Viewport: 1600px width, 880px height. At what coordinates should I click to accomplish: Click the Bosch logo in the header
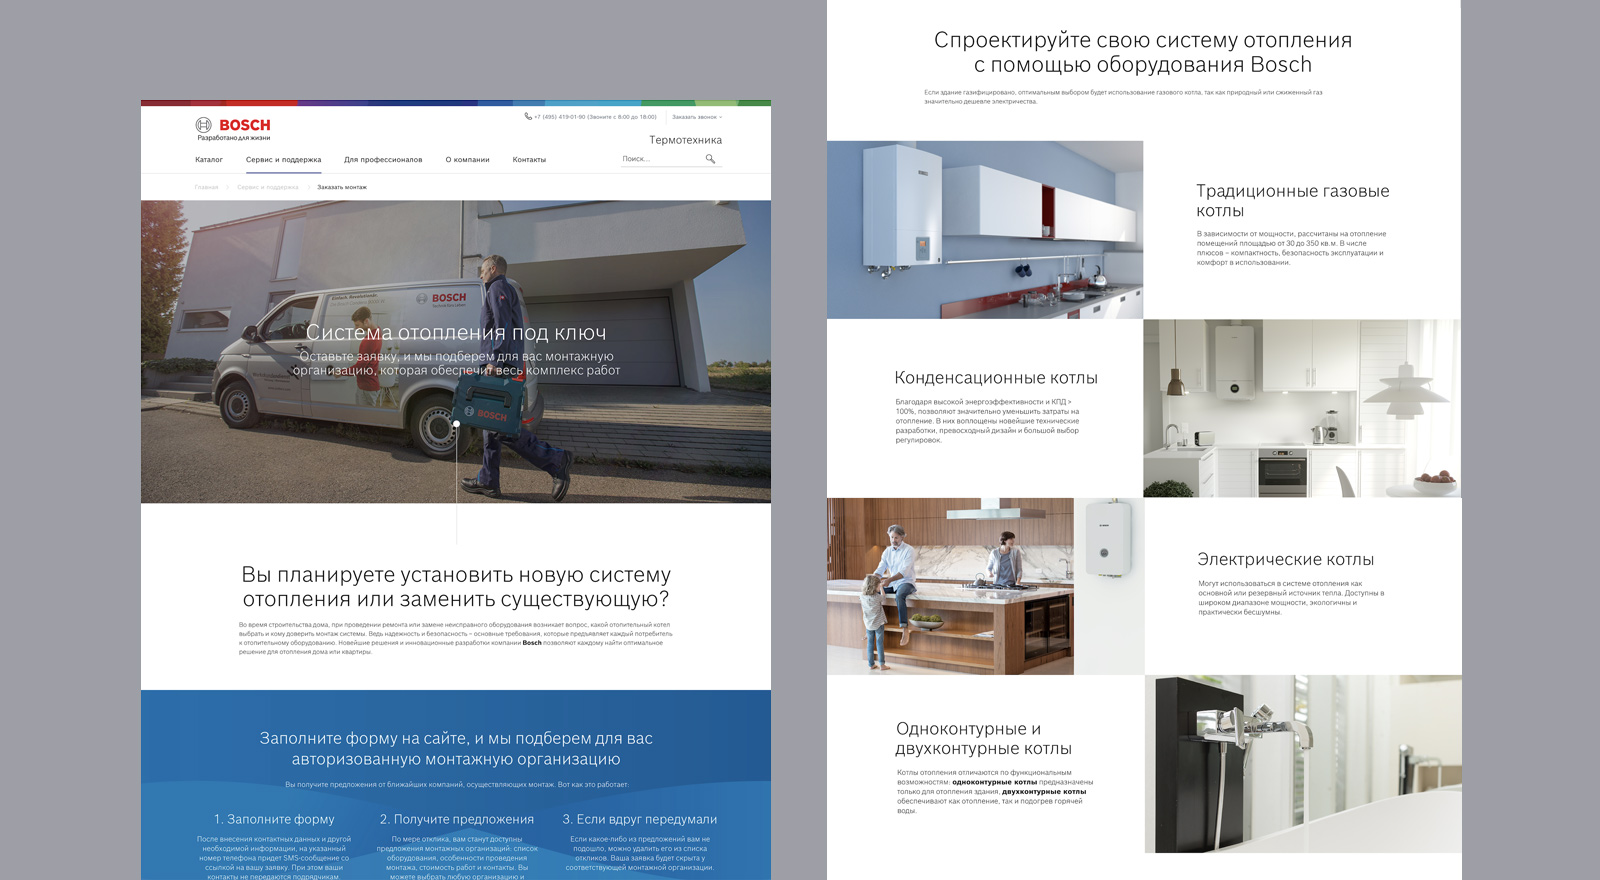[233, 125]
